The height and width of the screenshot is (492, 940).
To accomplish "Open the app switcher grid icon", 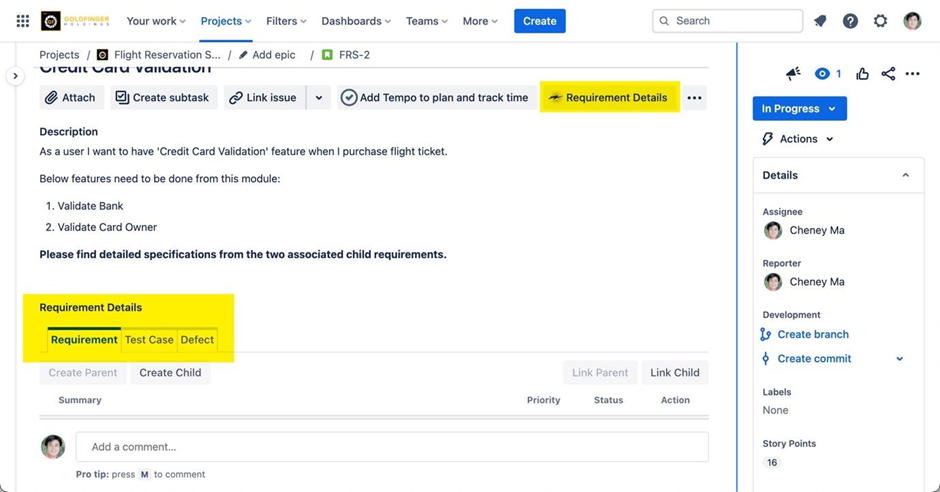I will (22, 21).
